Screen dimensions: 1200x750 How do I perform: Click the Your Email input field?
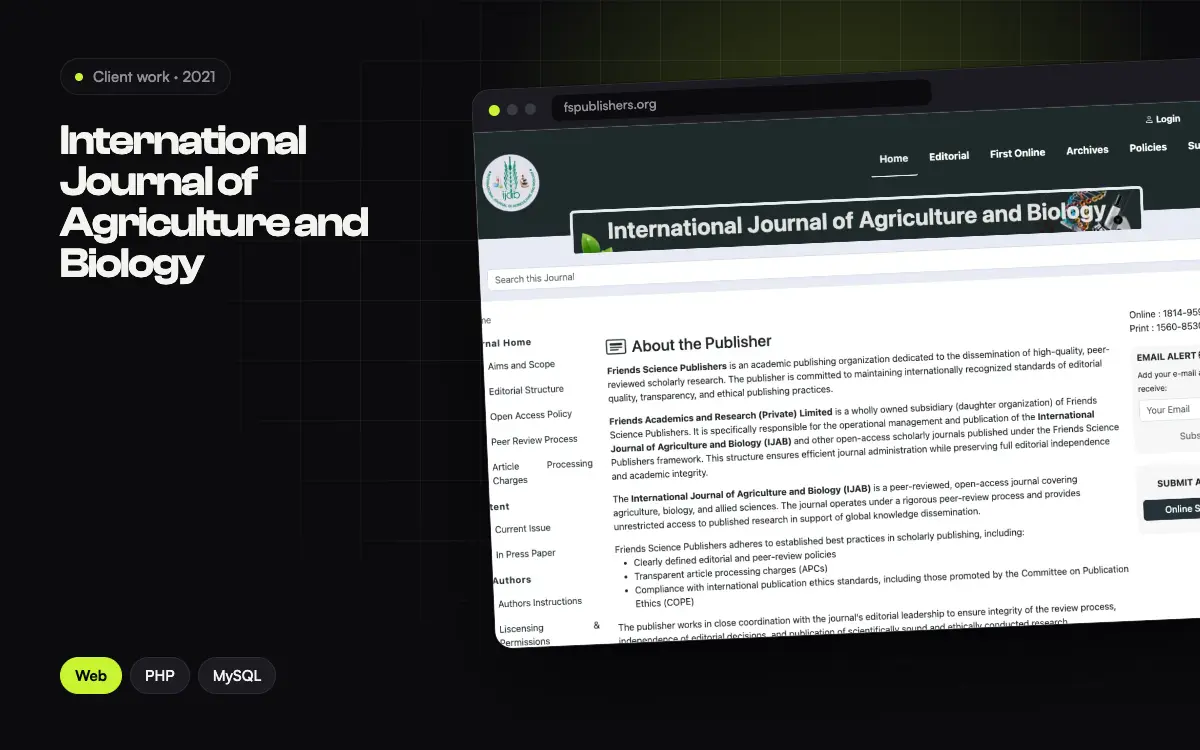(x=1170, y=409)
